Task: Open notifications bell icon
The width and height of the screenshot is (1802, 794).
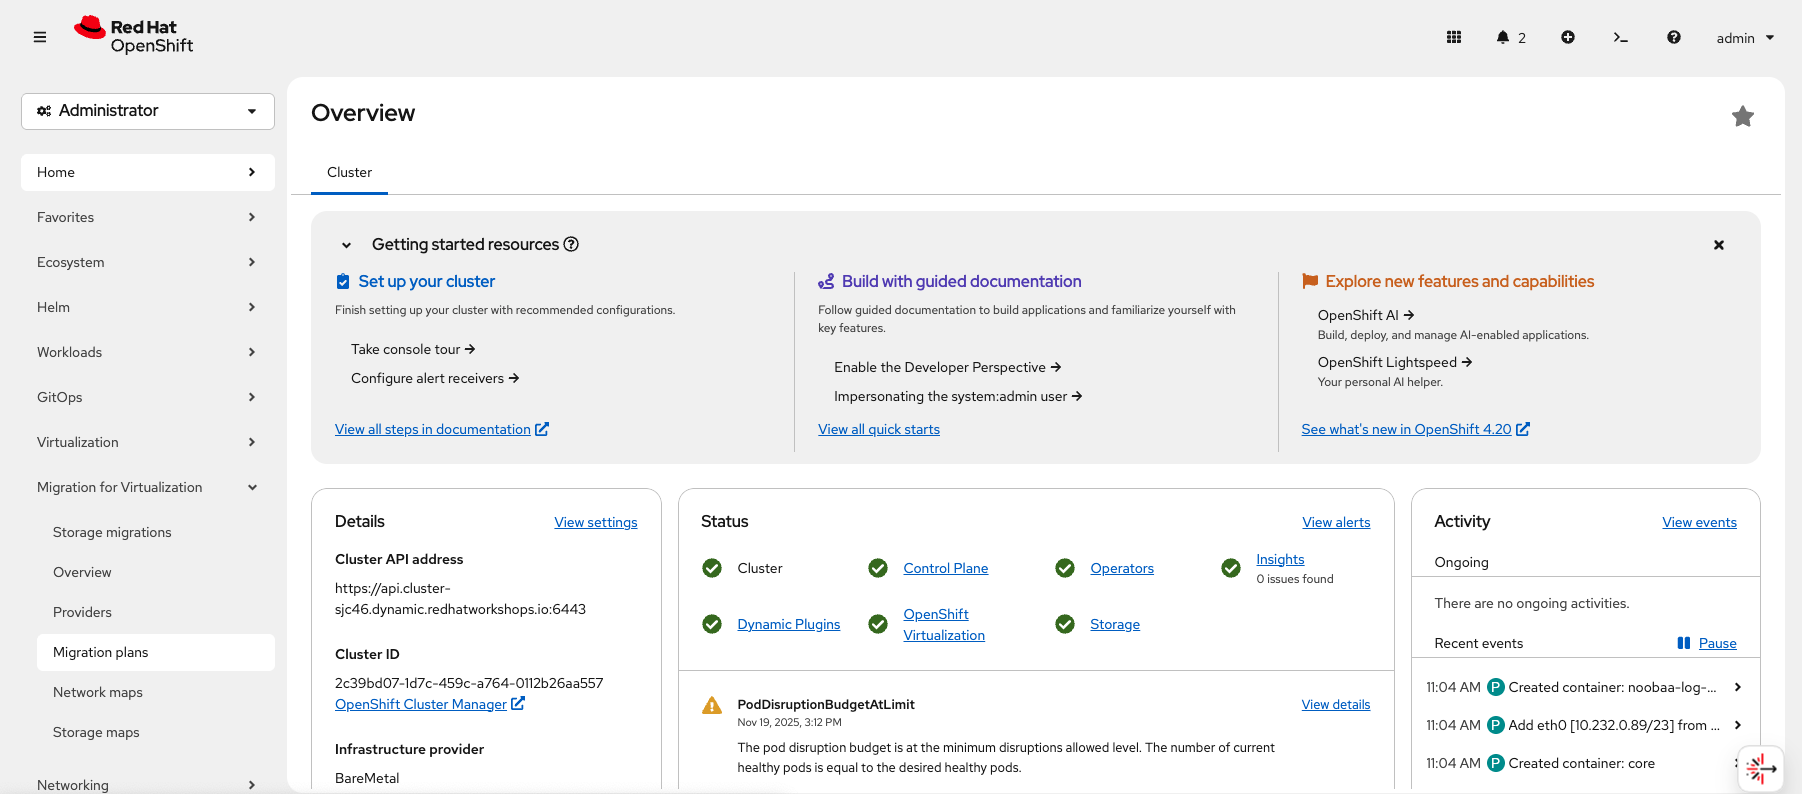Action: pyautogui.click(x=1503, y=37)
